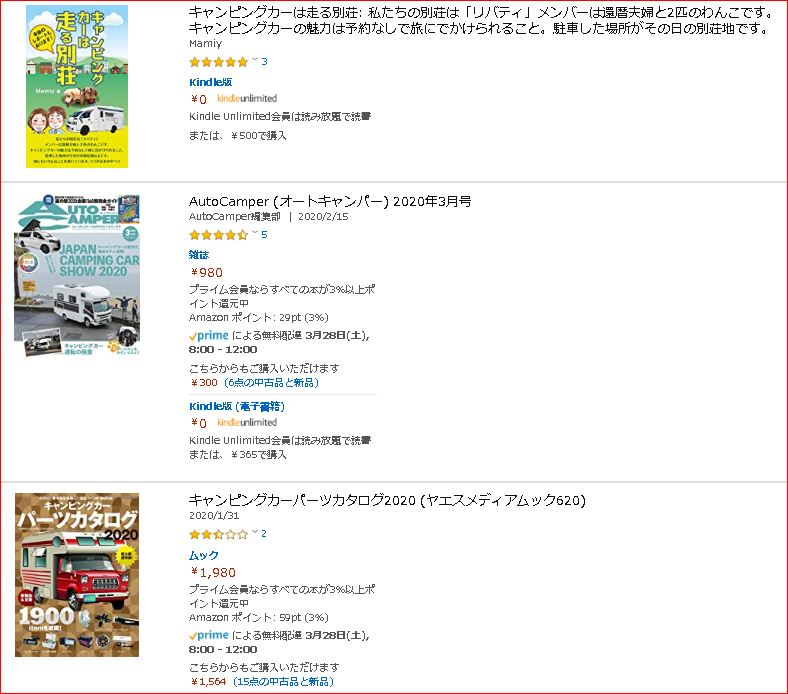
Task: Open the ¥300 (6点の中古品と新品) offers link
Action: coord(254,382)
